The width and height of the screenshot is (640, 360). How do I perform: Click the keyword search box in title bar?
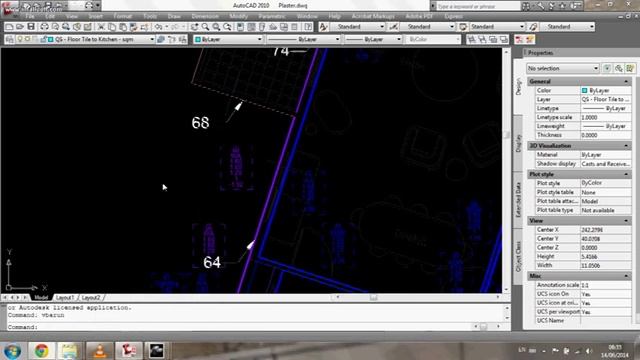coord(478,6)
